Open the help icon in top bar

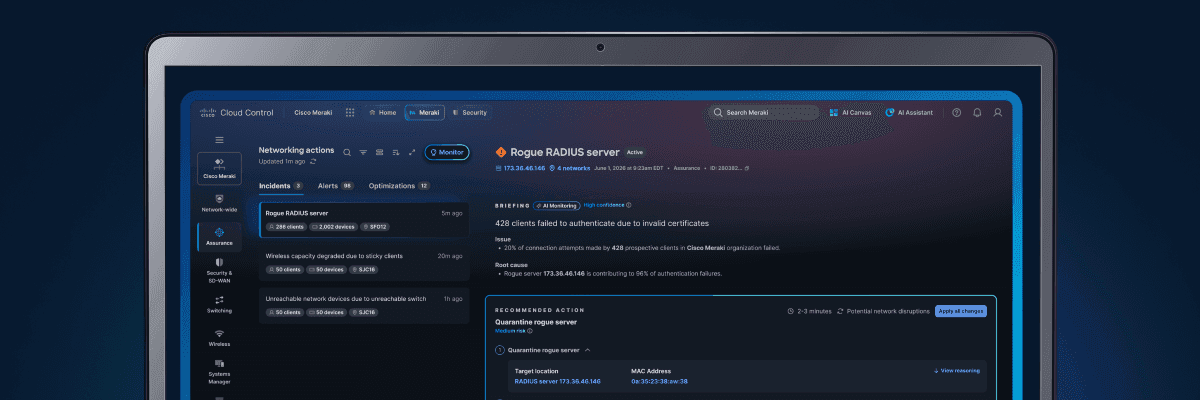pos(957,113)
